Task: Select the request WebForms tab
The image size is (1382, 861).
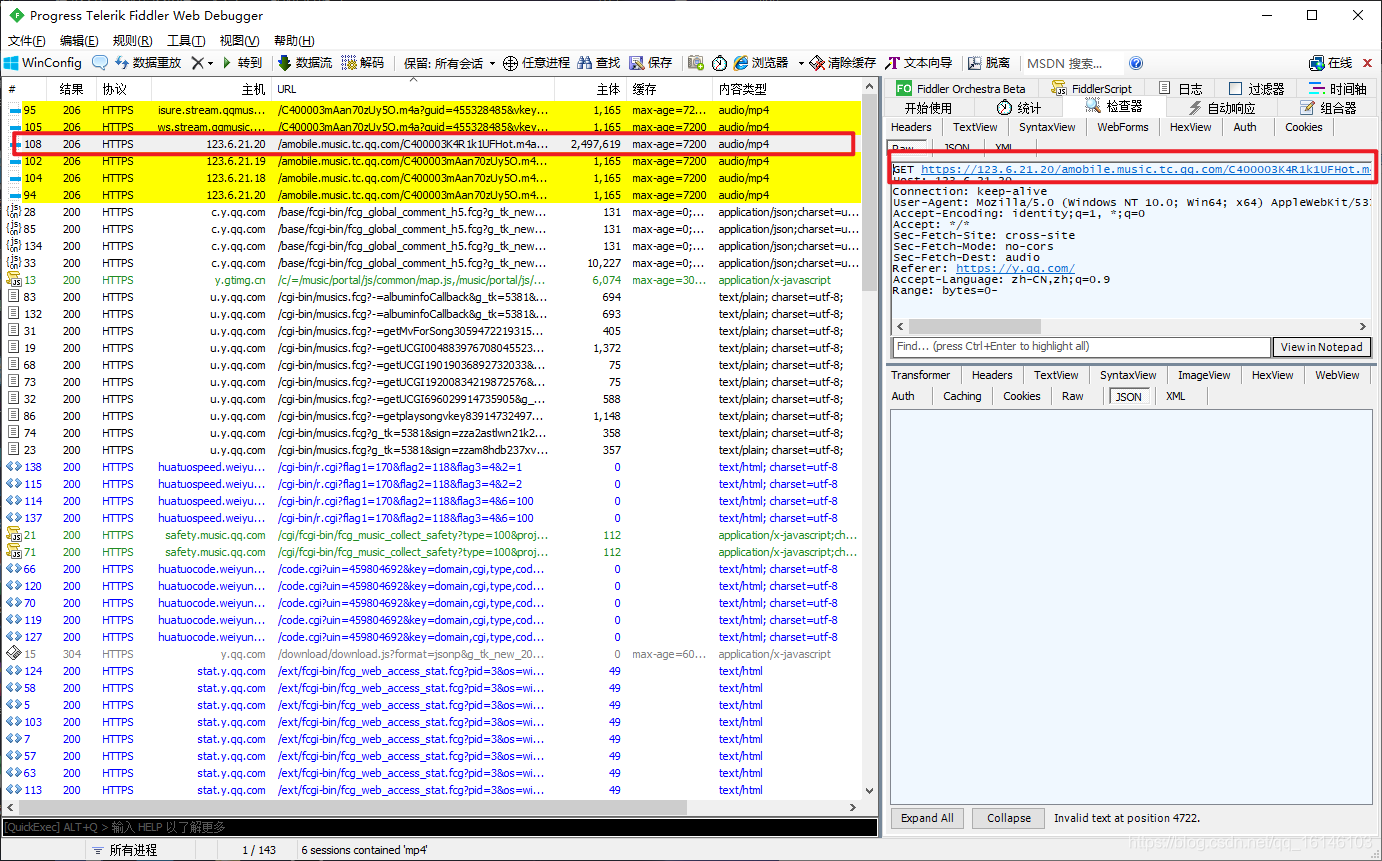Action: tap(1122, 127)
